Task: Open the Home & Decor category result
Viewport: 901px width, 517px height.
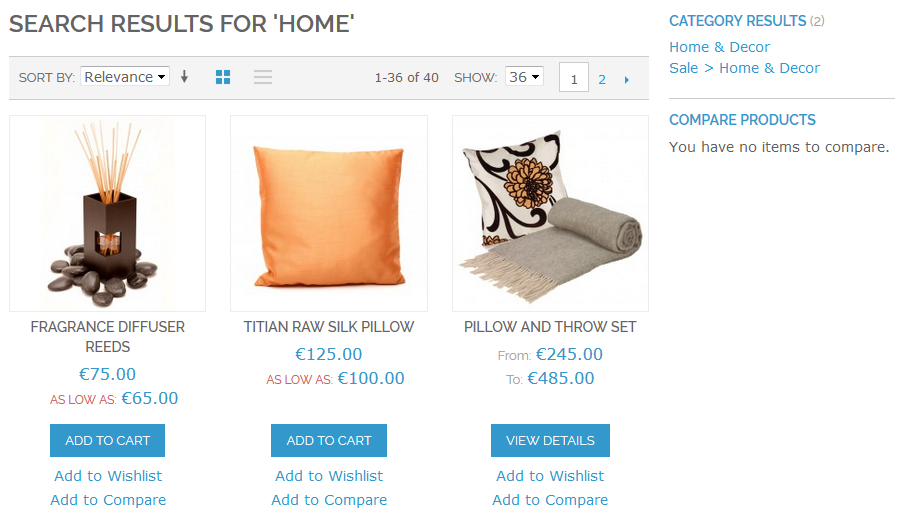Action: 719,47
